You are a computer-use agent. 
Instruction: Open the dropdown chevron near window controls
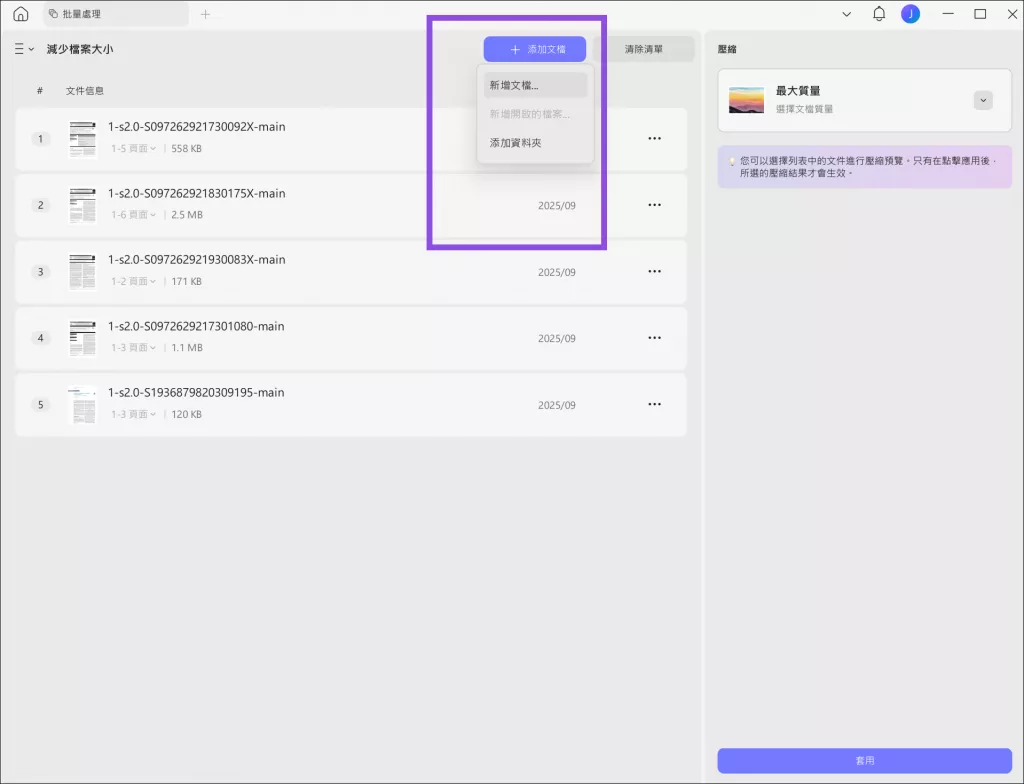(847, 14)
